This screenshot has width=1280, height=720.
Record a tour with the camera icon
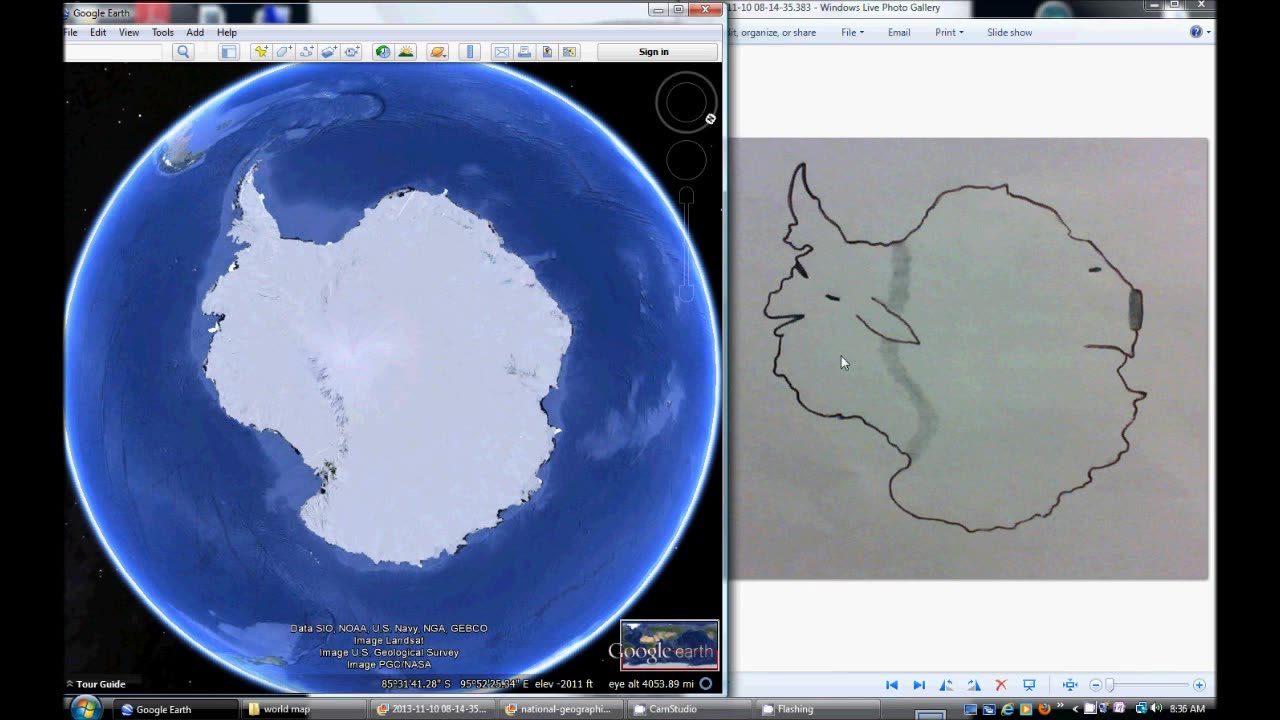coord(352,52)
